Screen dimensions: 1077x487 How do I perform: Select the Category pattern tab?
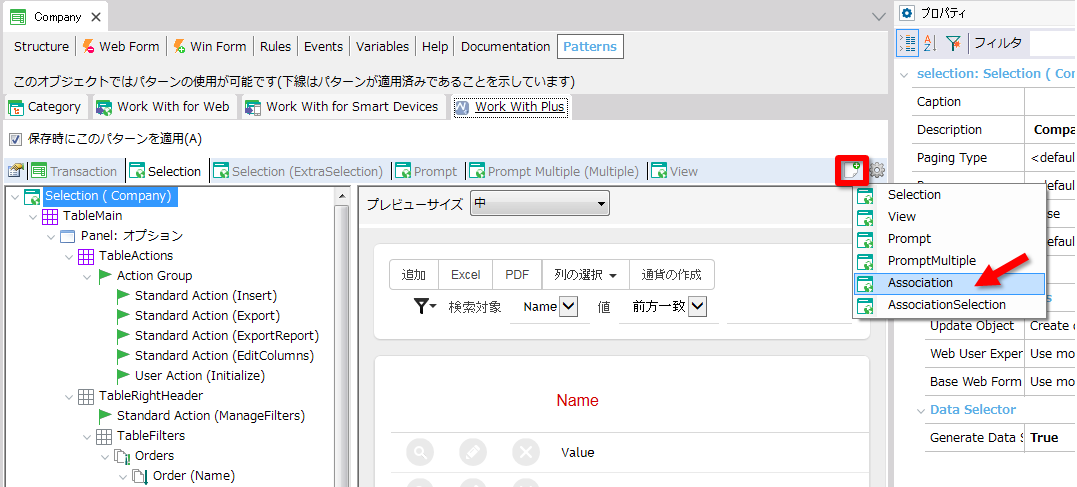pyautogui.click(x=45, y=107)
